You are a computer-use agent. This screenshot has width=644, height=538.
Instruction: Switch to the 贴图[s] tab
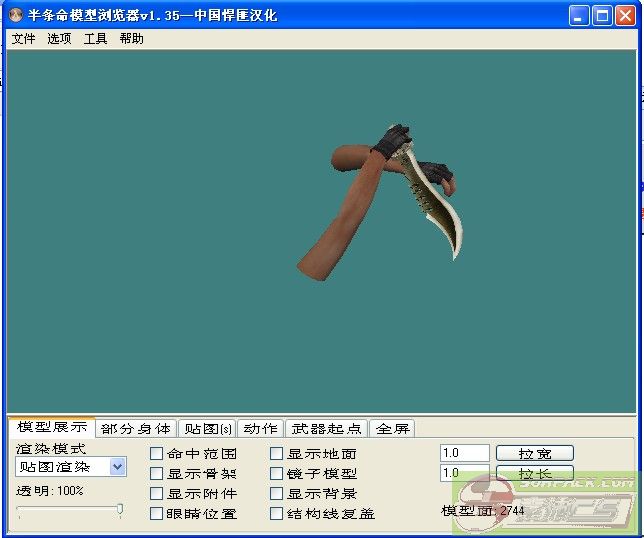[x=207, y=429]
